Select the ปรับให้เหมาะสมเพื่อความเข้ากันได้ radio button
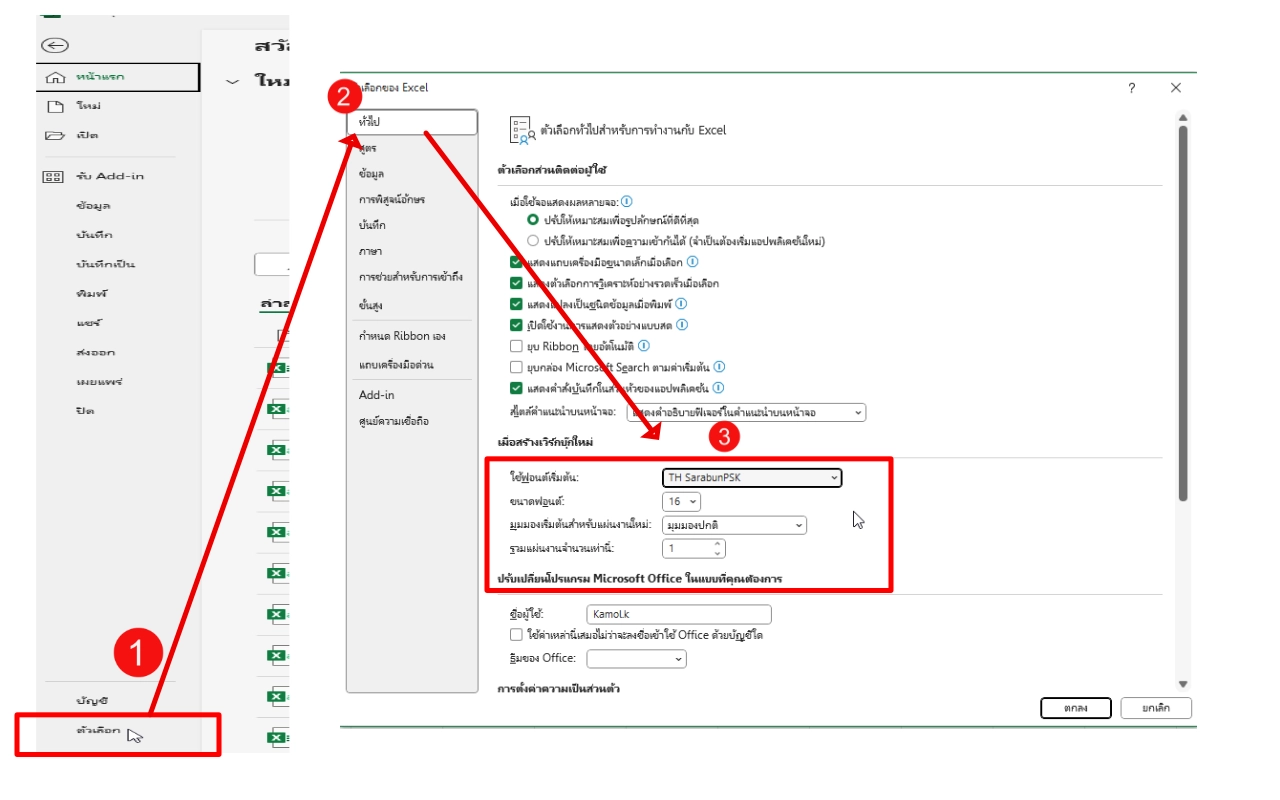The height and width of the screenshot is (800, 1280). (x=533, y=240)
